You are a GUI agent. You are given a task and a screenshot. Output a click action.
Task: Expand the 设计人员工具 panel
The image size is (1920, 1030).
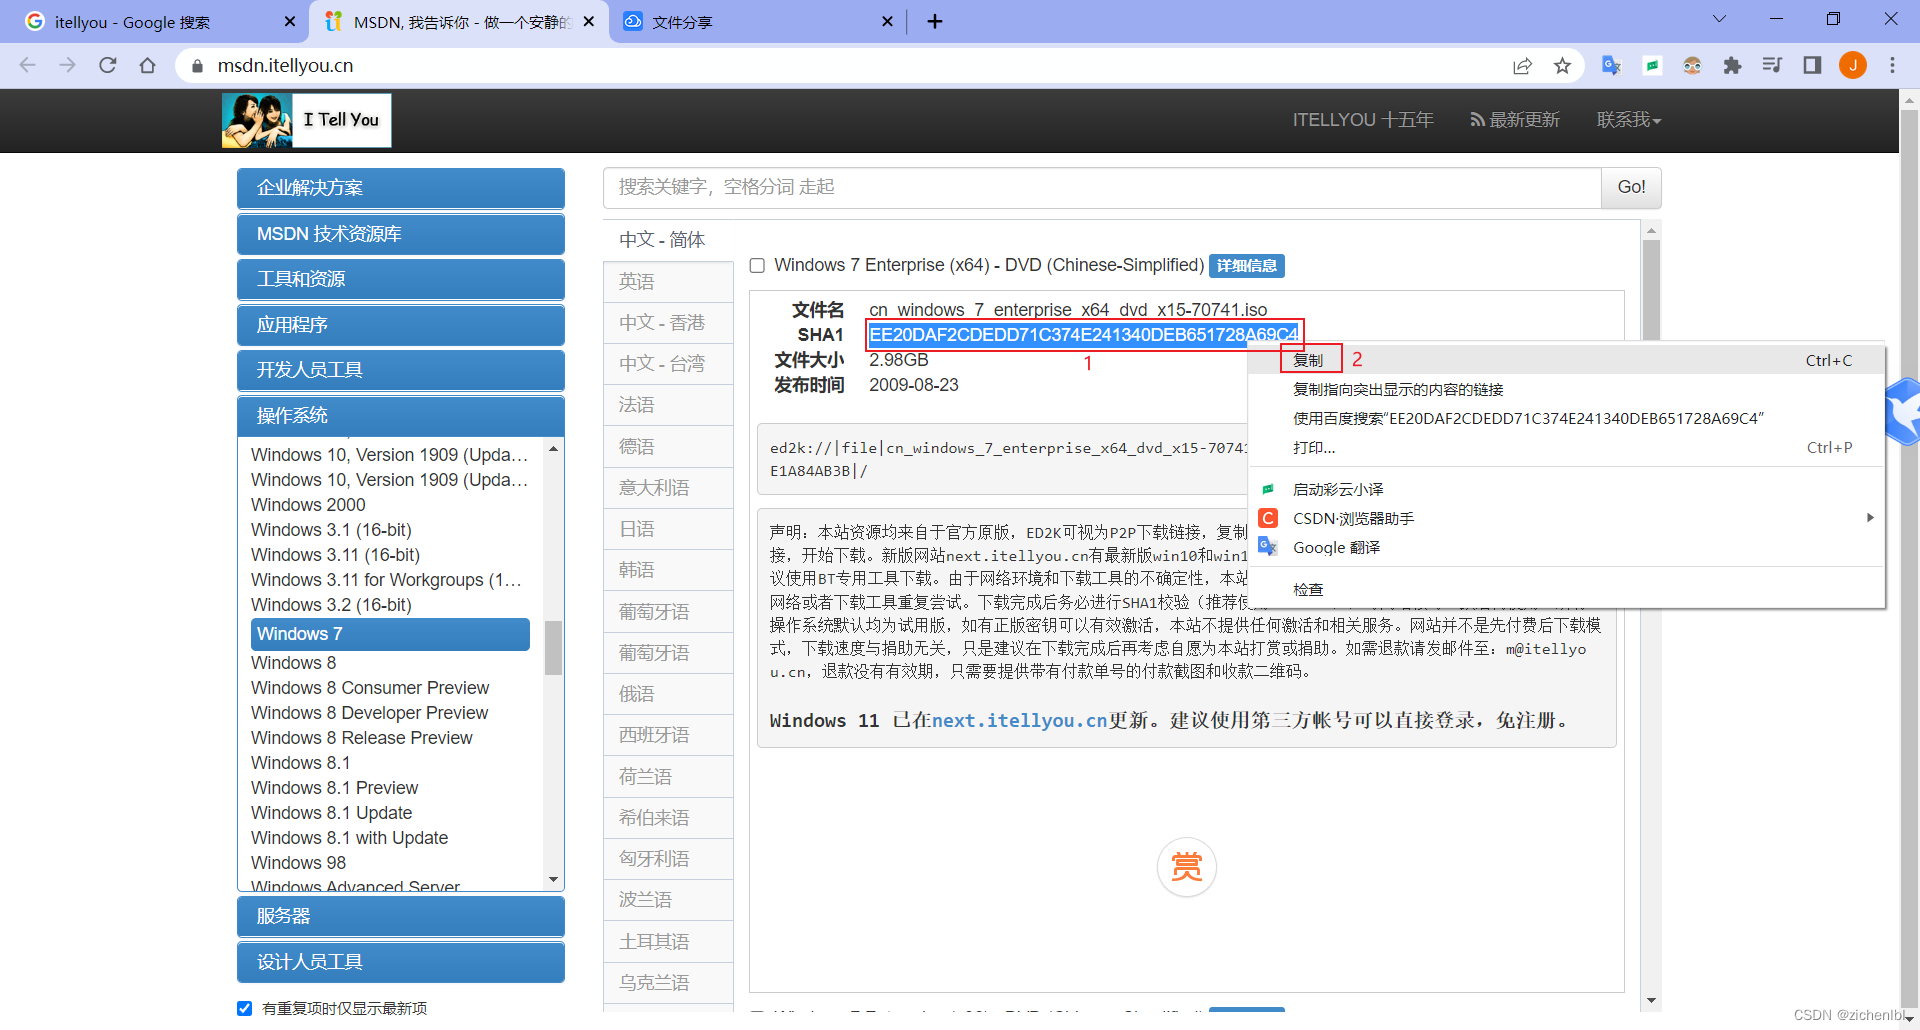point(401,962)
